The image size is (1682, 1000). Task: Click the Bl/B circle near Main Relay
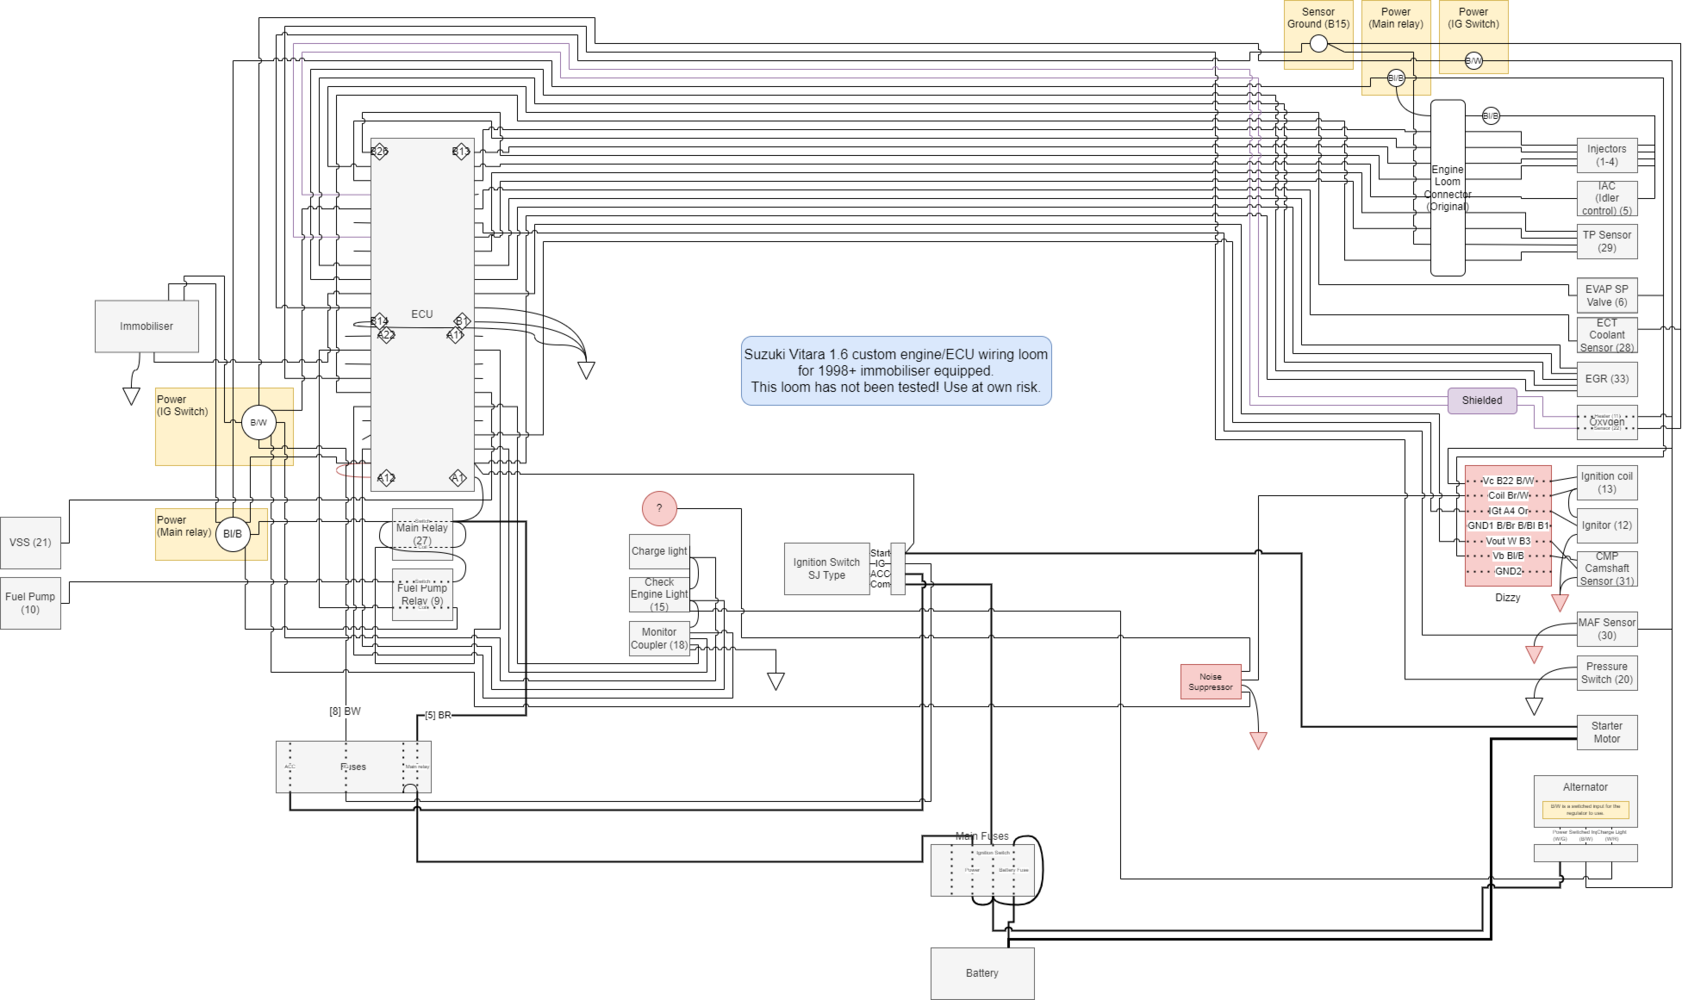coord(232,534)
